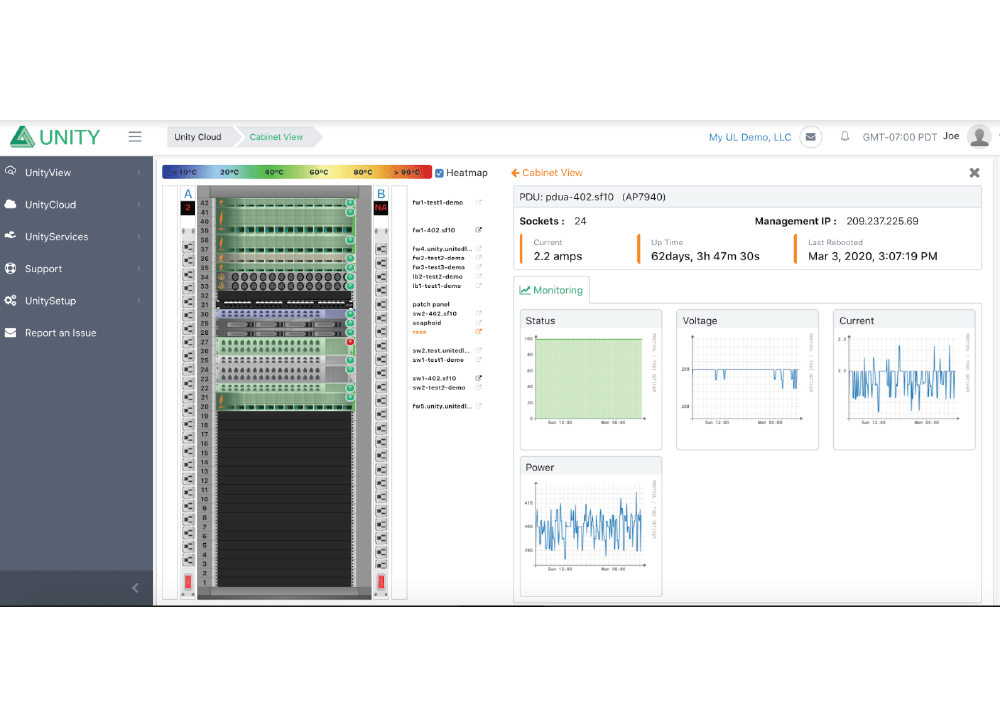Click the 2.2 amps current value

(558, 256)
